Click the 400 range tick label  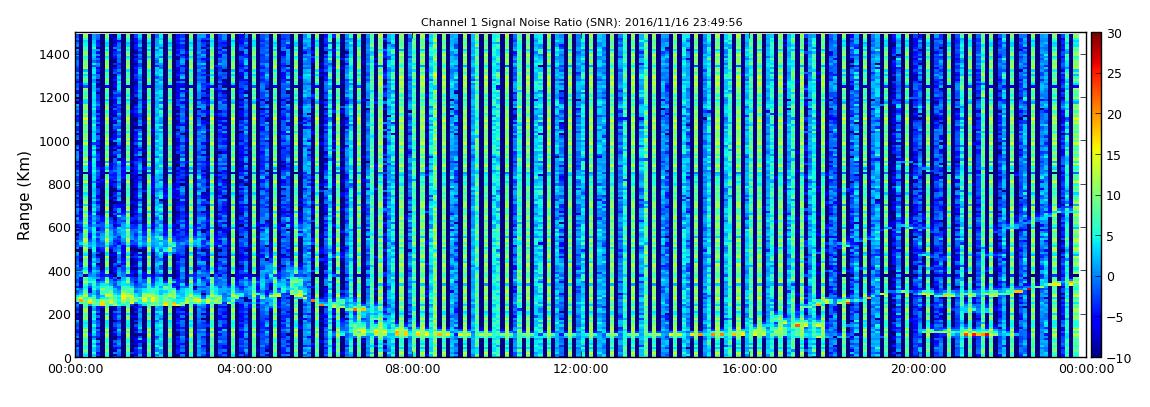pyautogui.click(x=59, y=271)
